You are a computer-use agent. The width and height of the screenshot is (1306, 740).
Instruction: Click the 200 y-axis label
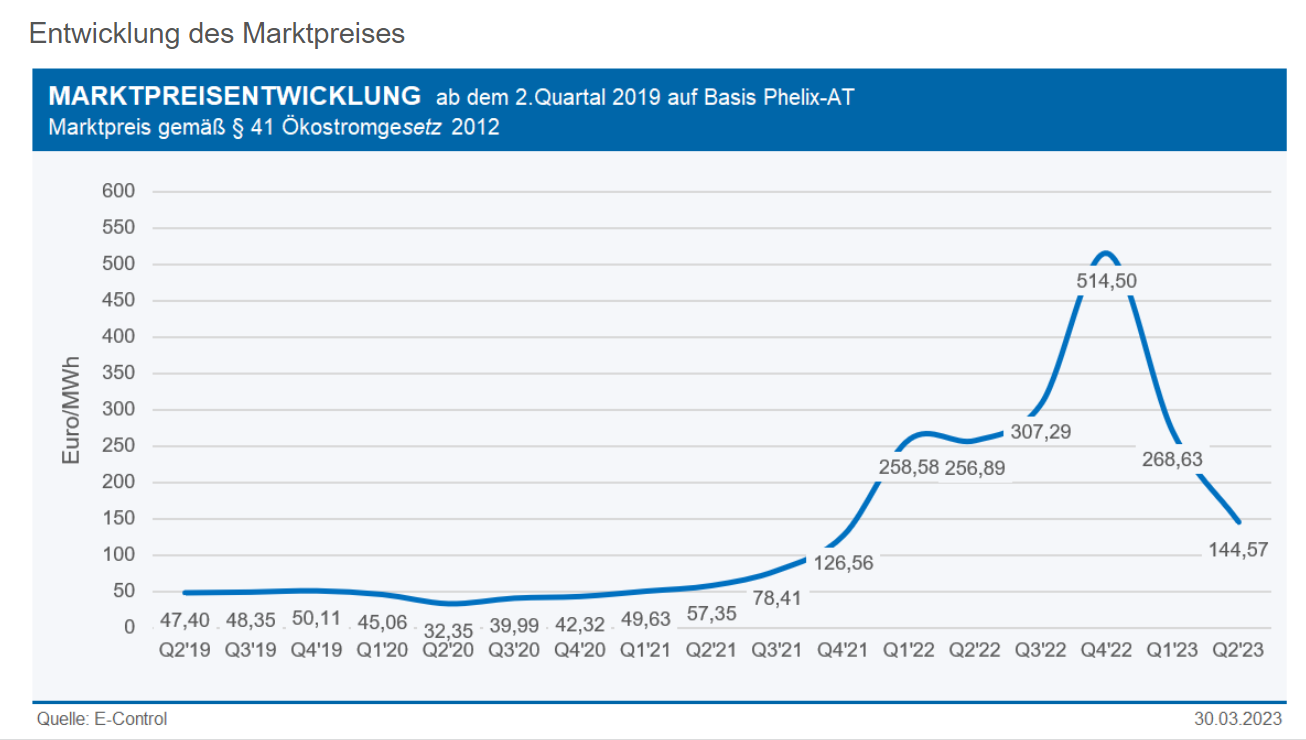click(118, 482)
